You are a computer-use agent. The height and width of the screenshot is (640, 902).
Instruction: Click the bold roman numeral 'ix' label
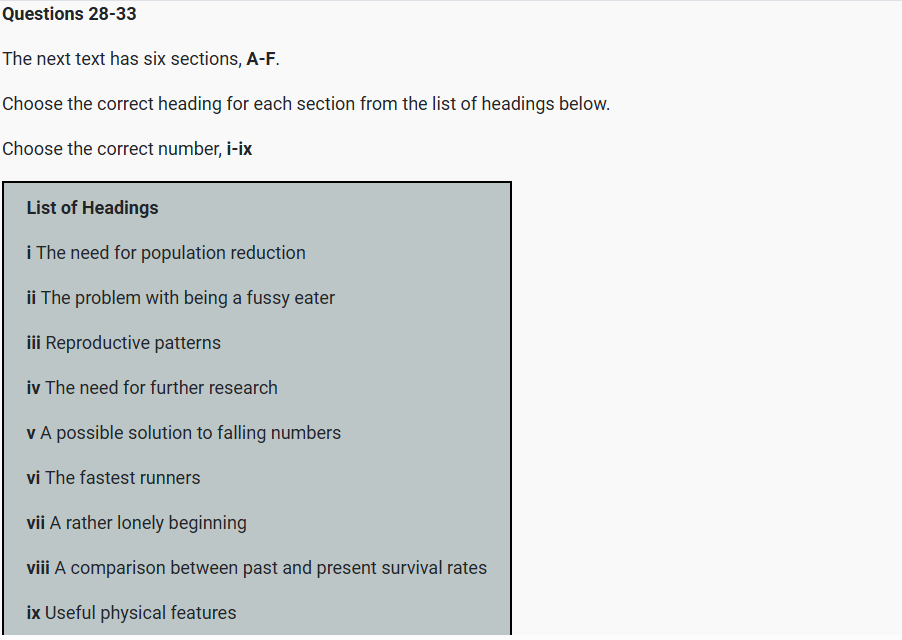tap(33, 613)
